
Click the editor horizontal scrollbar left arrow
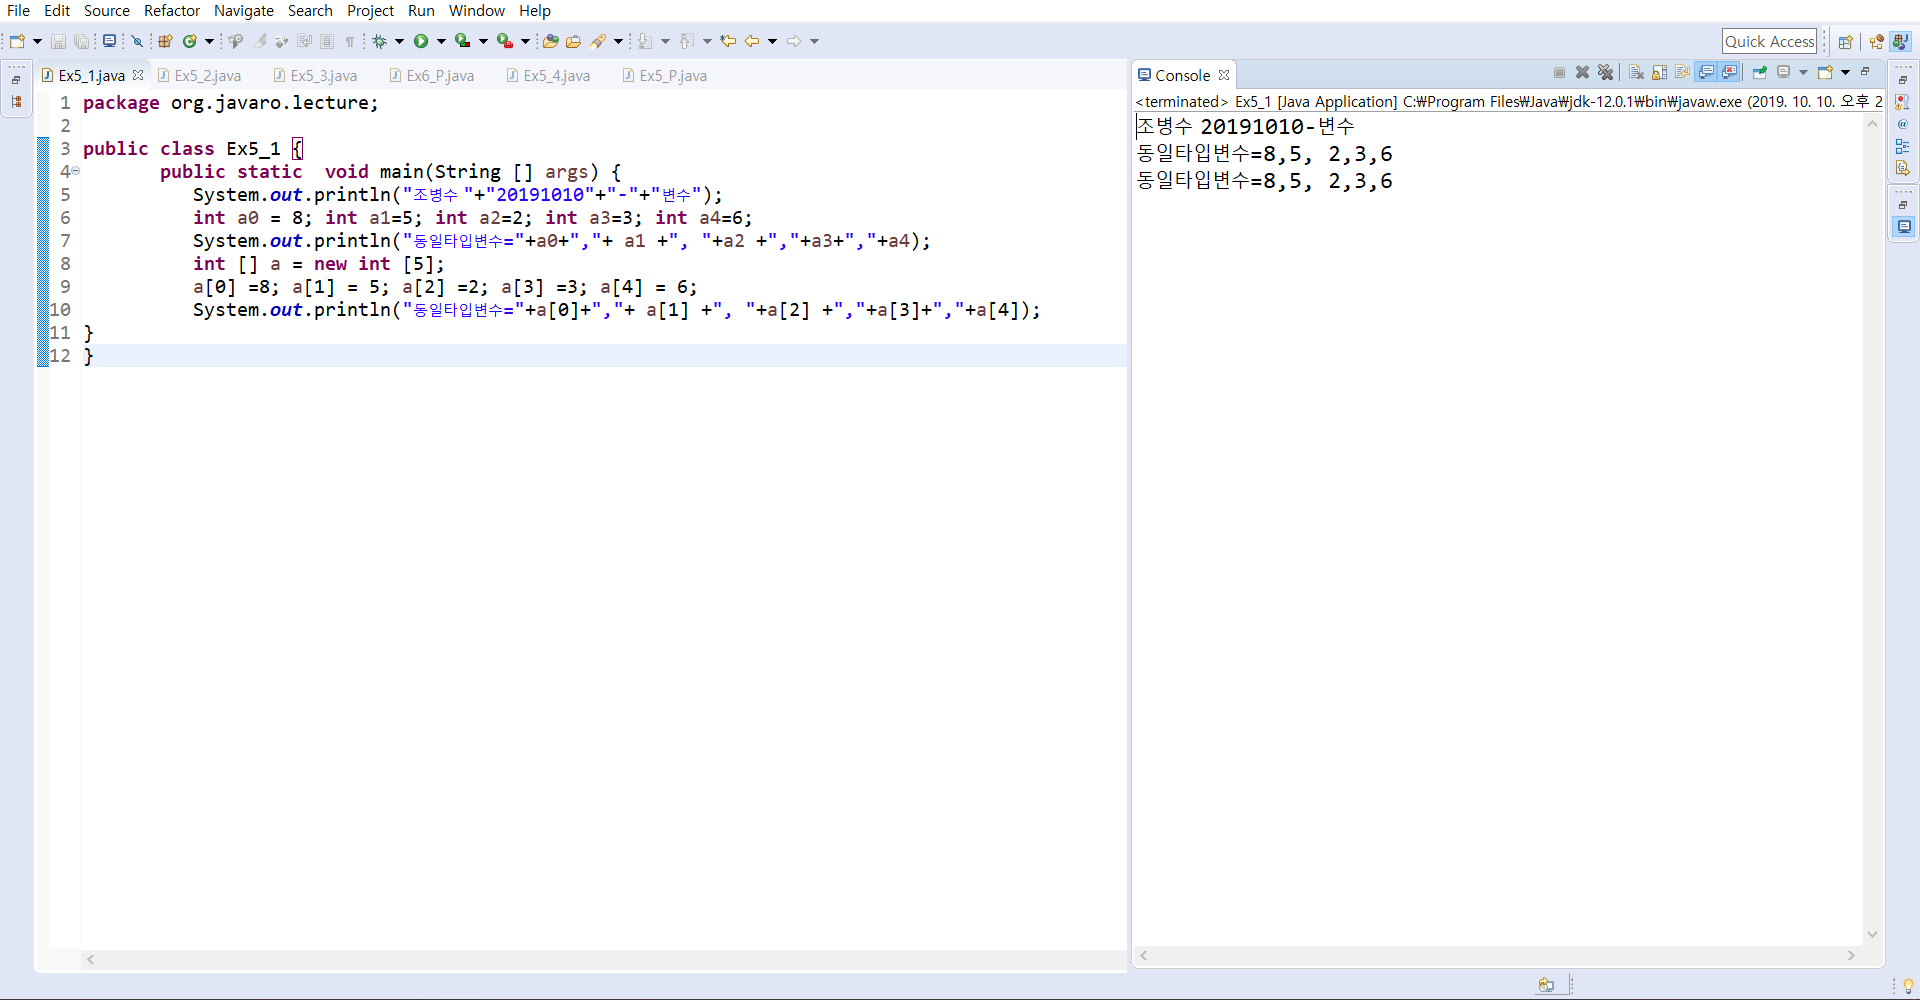91,959
